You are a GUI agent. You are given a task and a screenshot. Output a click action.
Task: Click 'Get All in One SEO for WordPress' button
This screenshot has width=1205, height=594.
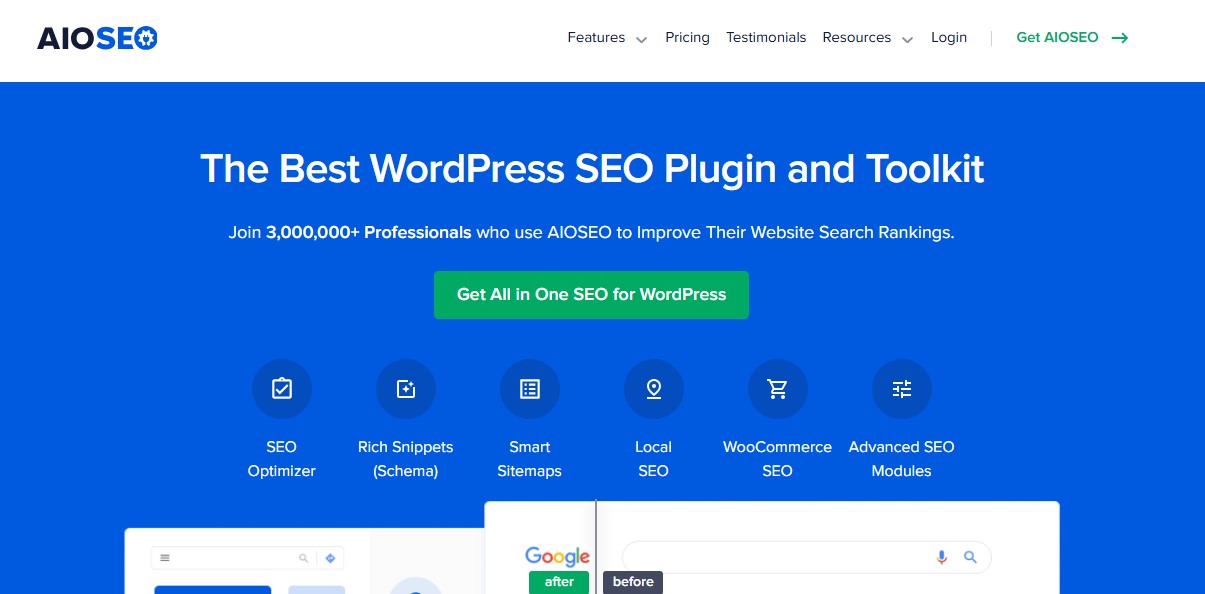591,294
